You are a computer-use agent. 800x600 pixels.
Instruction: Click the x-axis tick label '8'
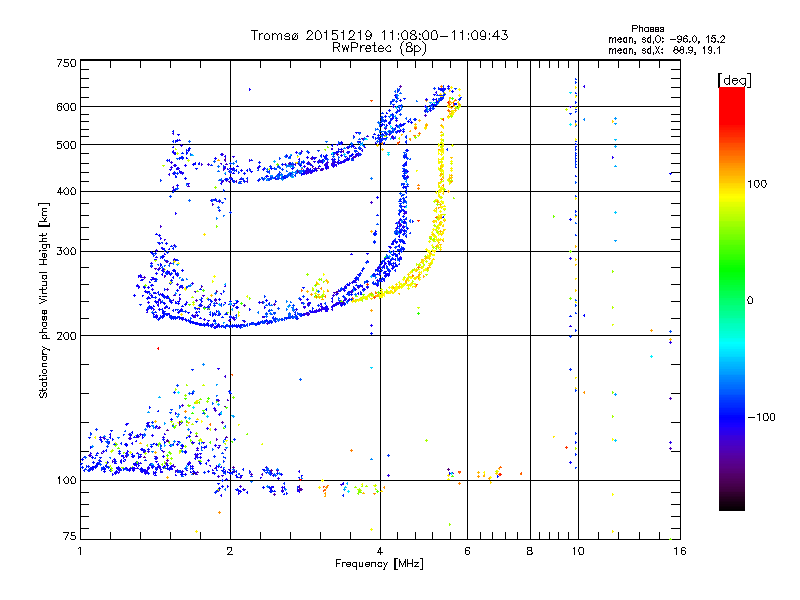point(530,551)
